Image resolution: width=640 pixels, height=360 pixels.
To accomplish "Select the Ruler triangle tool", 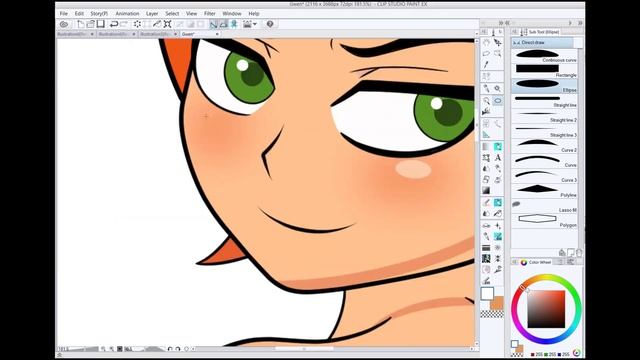I will click(x=486, y=135).
